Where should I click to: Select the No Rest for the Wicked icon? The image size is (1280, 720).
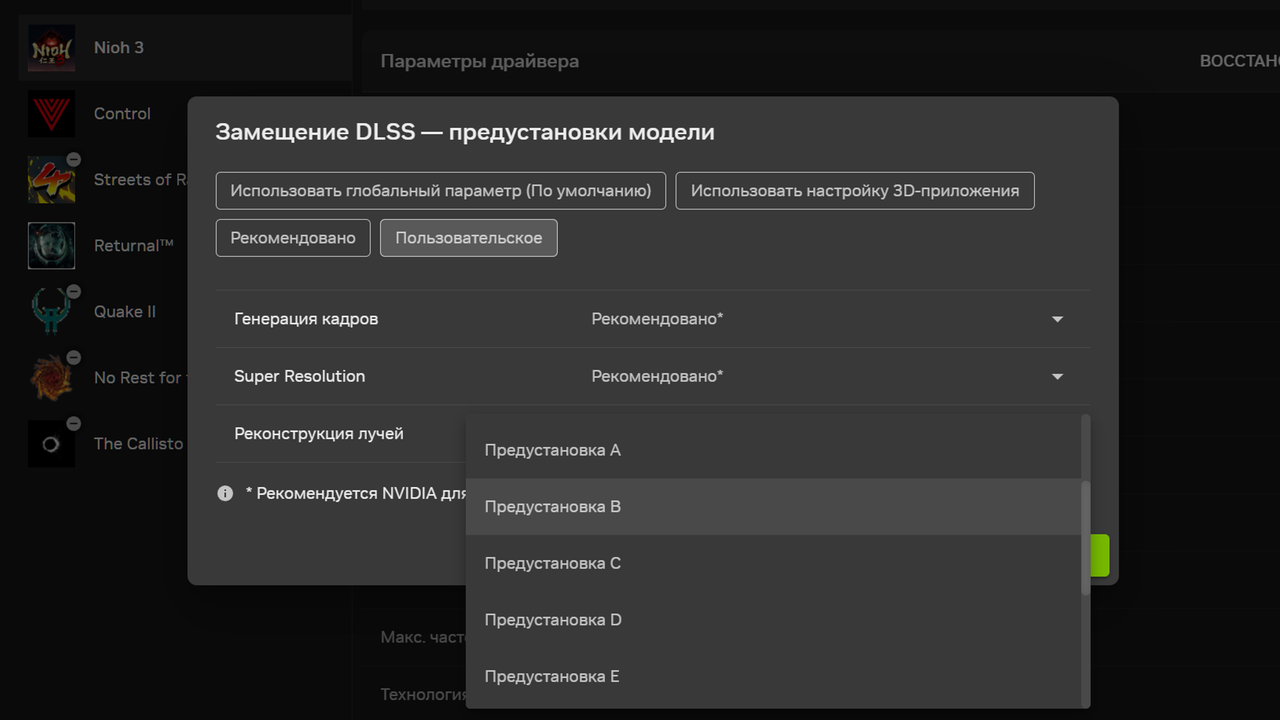click(x=51, y=378)
